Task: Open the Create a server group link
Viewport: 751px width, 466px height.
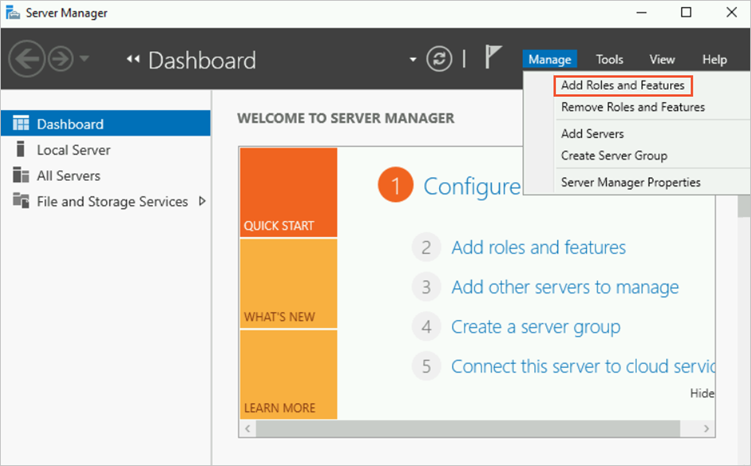Action: pyautogui.click(x=535, y=327)
